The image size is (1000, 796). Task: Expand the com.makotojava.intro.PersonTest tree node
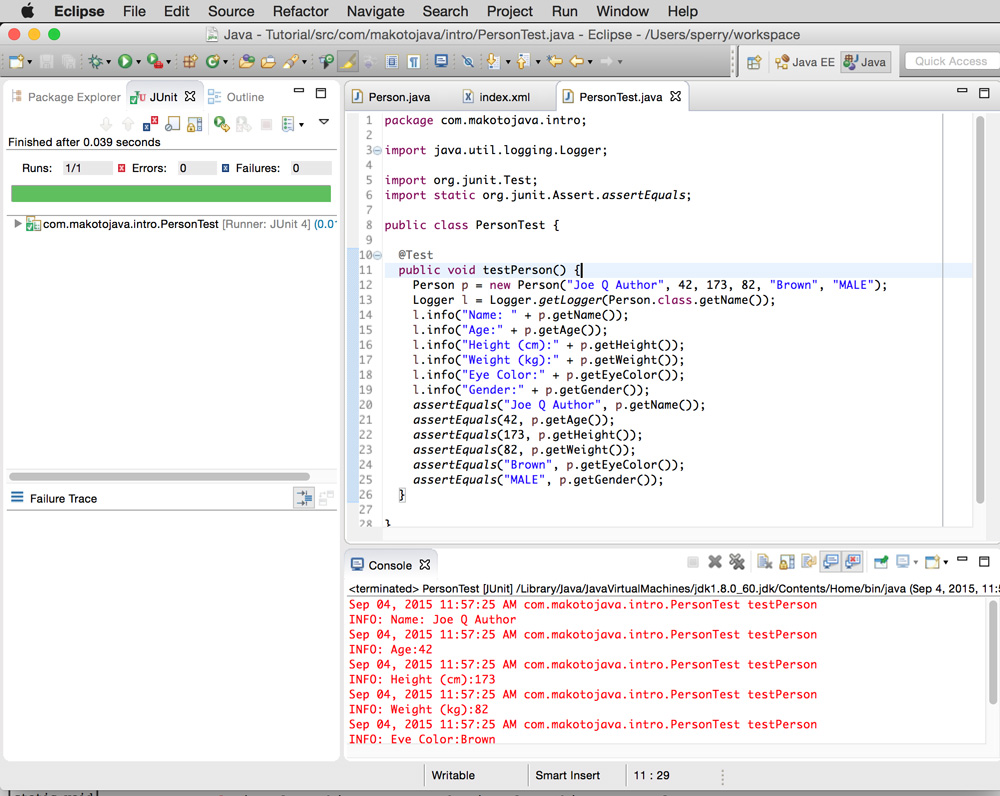pyautogui.click(x=18, y=224)
